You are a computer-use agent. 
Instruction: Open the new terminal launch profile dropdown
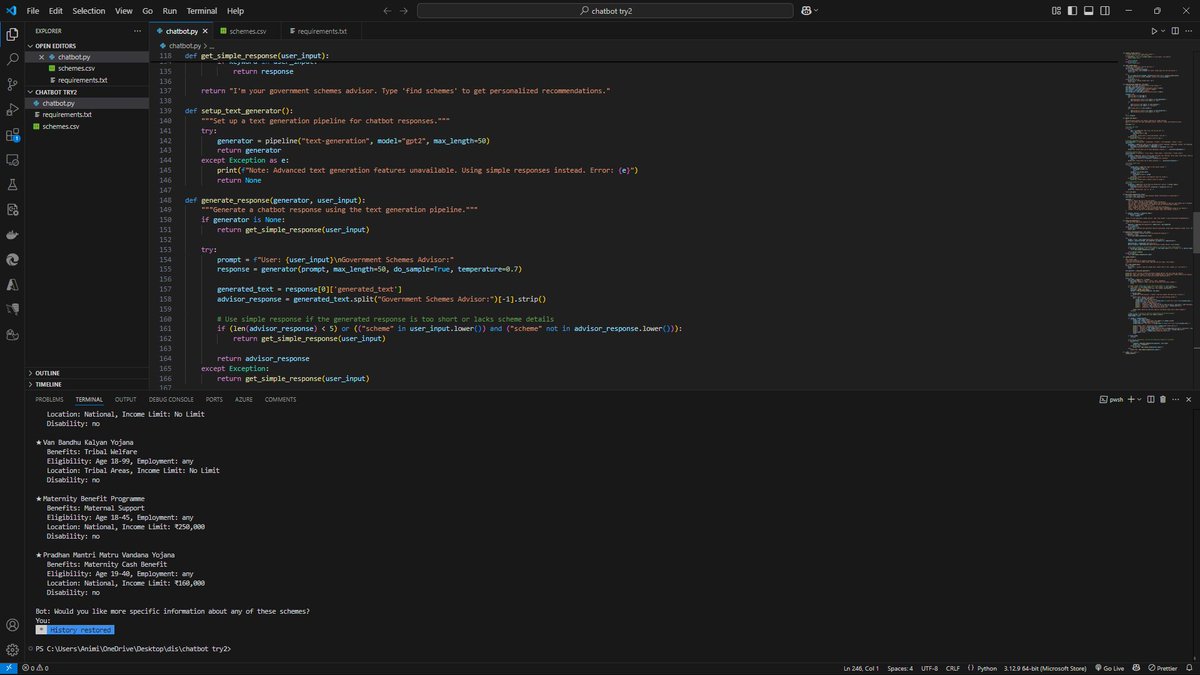tap(1141, 399)
